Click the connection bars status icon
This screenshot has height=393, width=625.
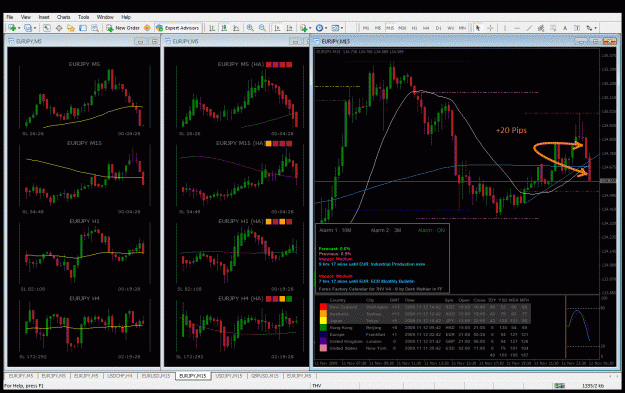pos(560,385)
